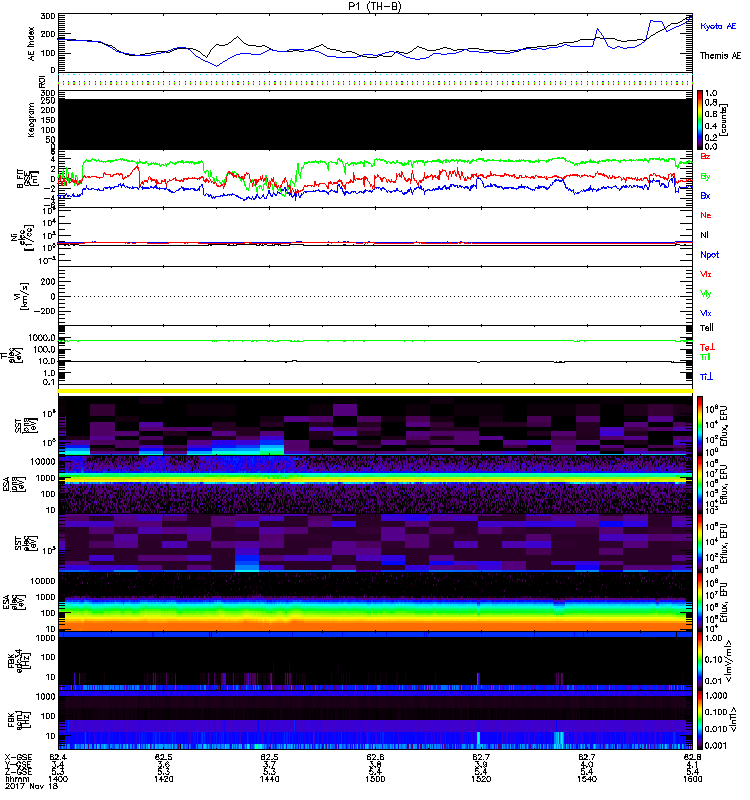Click the red 'Bz' legend entry
Screen dimensions: 750x800
click(706, 156)
